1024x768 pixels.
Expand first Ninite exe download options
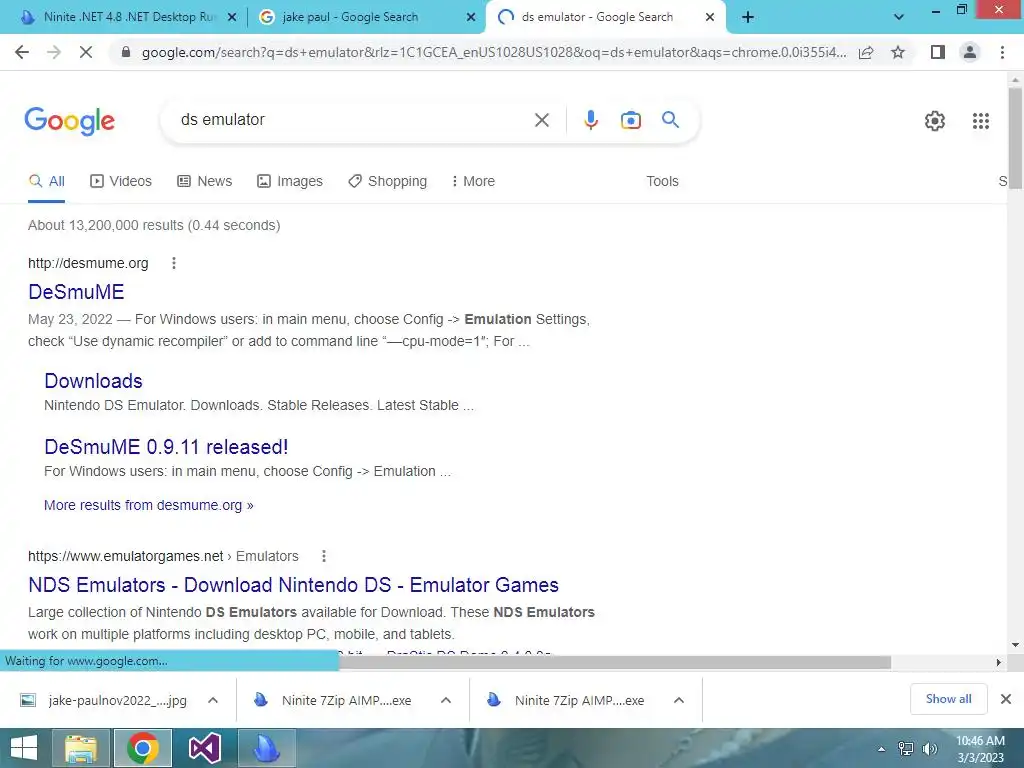(x=446, y=701)
